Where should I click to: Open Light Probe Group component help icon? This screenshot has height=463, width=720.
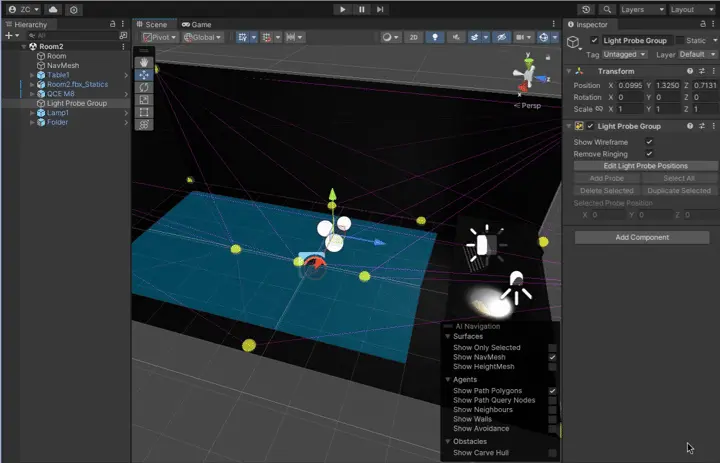(x=690, y=126)
